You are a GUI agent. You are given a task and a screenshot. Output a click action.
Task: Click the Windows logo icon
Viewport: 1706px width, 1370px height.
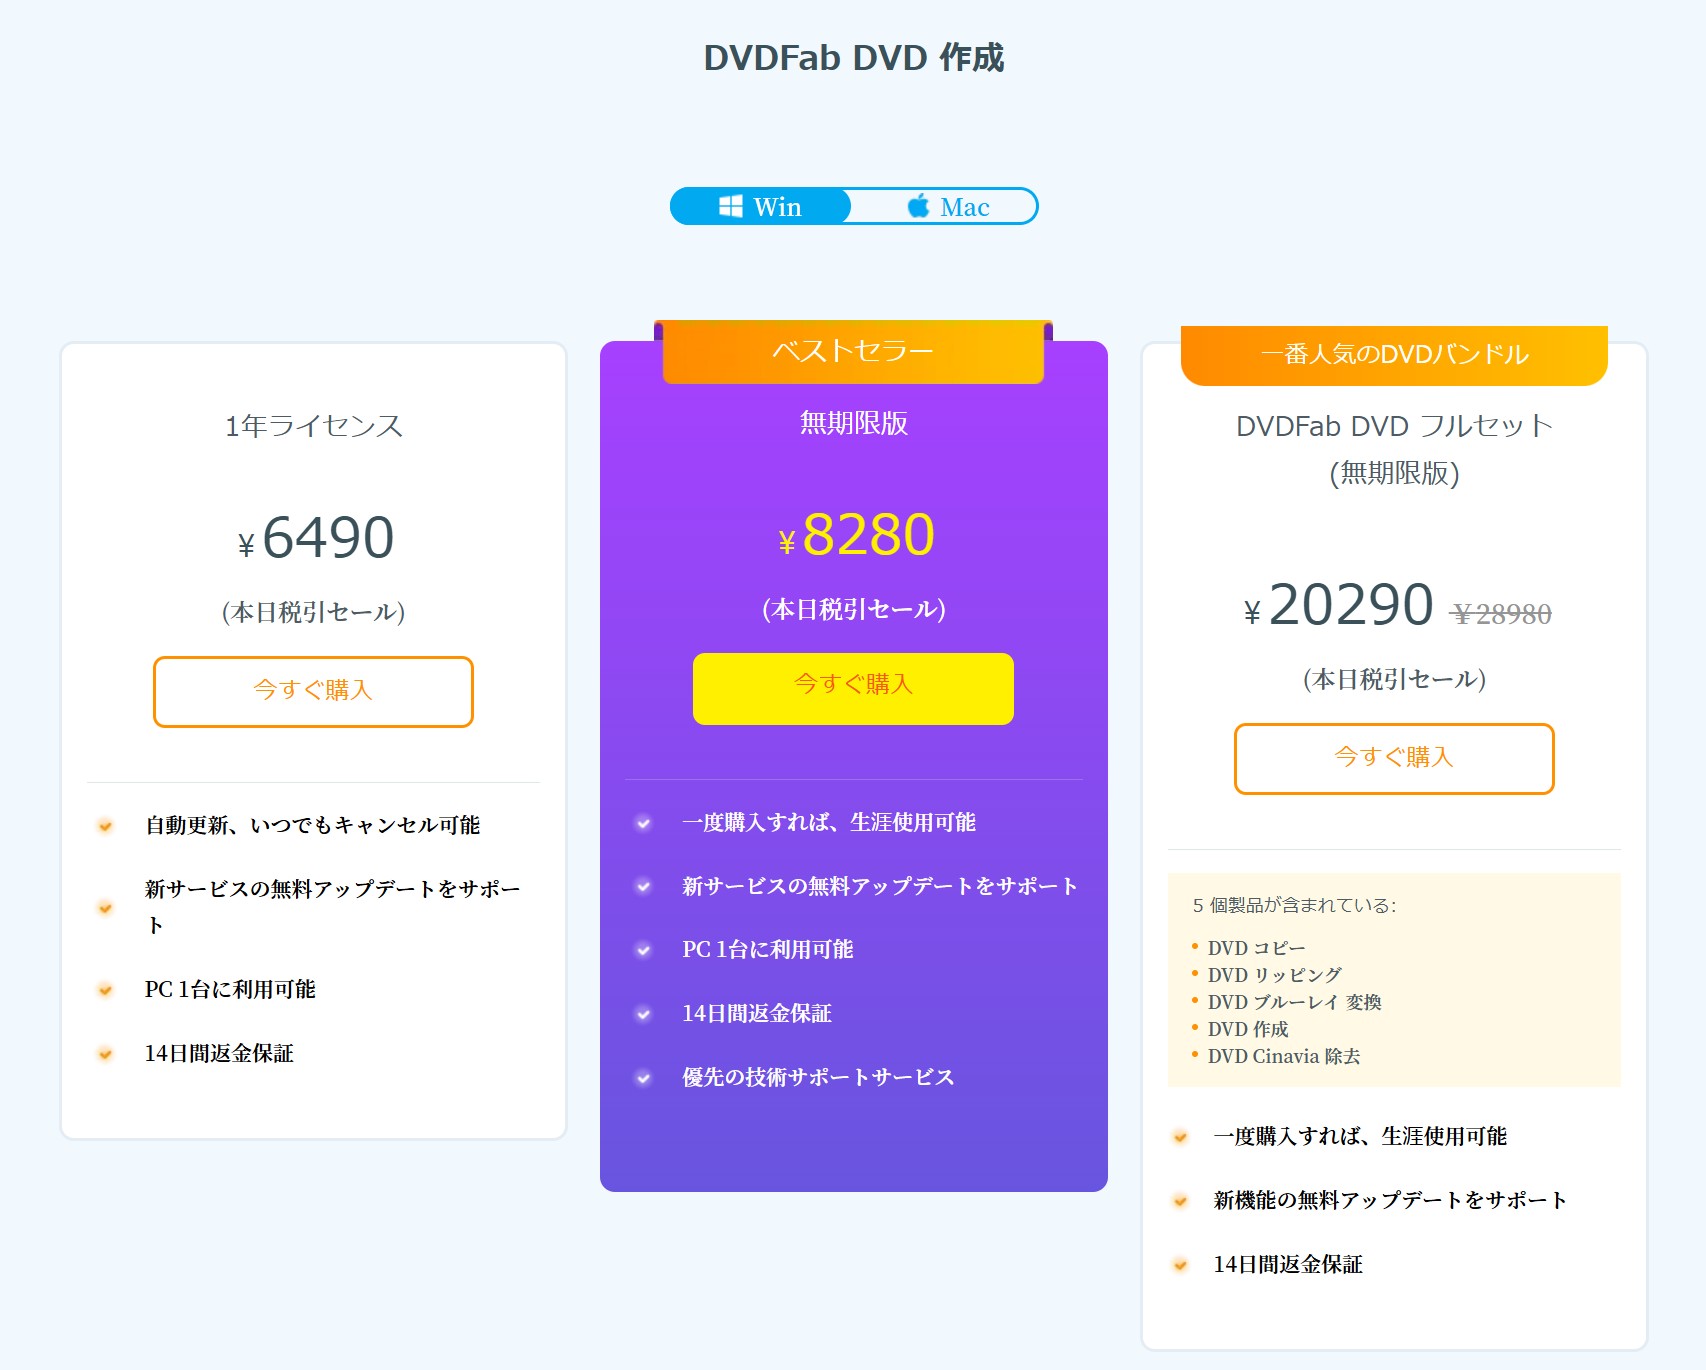coord(731,207)
